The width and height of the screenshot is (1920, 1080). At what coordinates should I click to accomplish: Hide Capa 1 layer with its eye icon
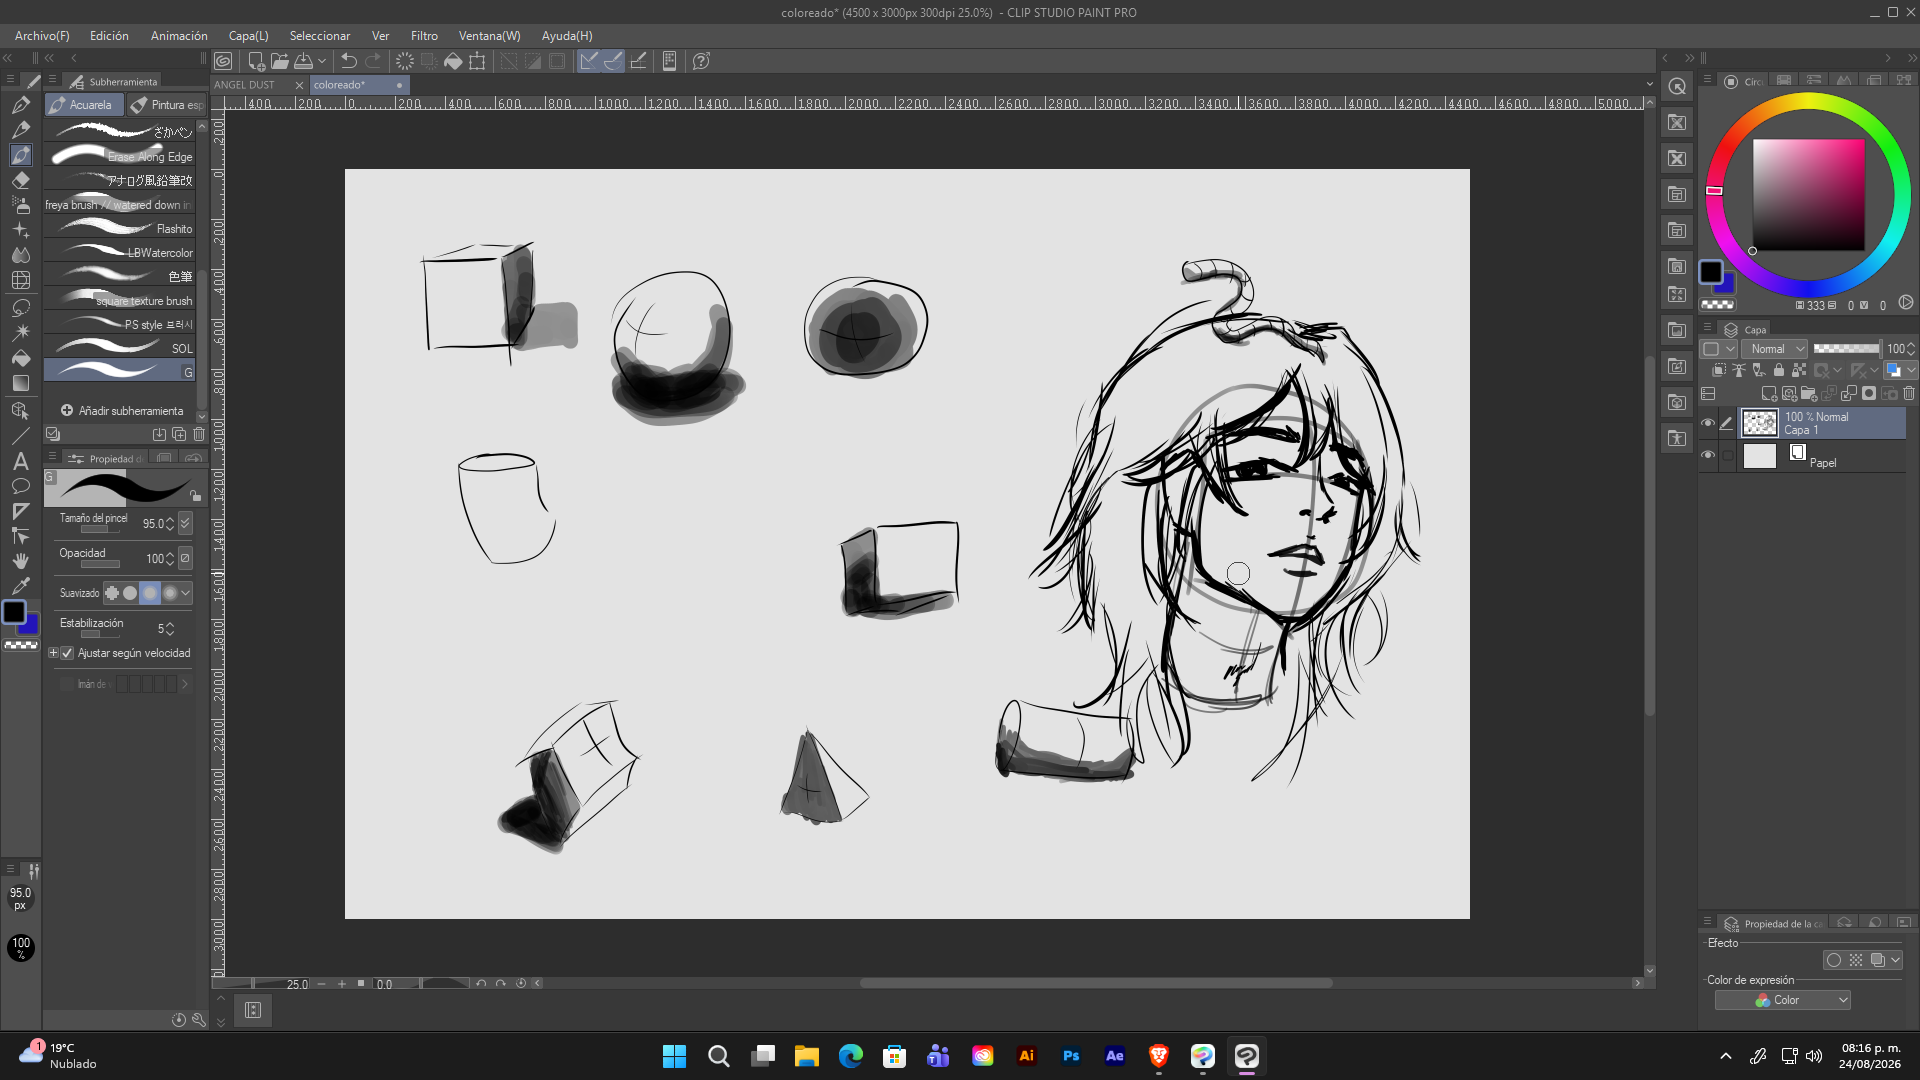coord(1708,423)
